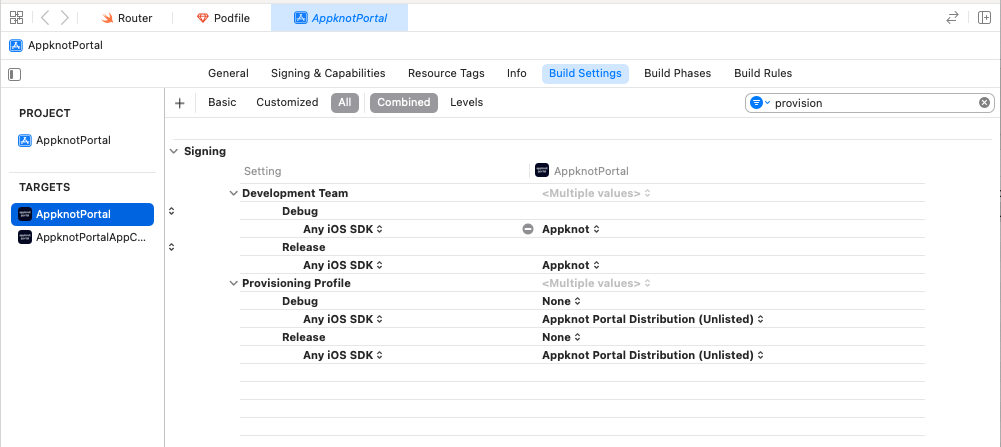Switch to the Podfile tab
The width and height of the screenshot is (1001, 447).
coord(223,18)
